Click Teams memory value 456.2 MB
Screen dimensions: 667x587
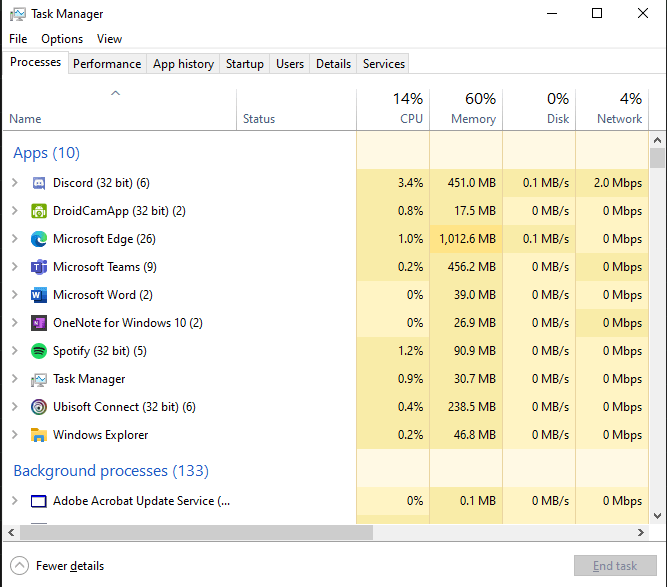tap(471, 267)
